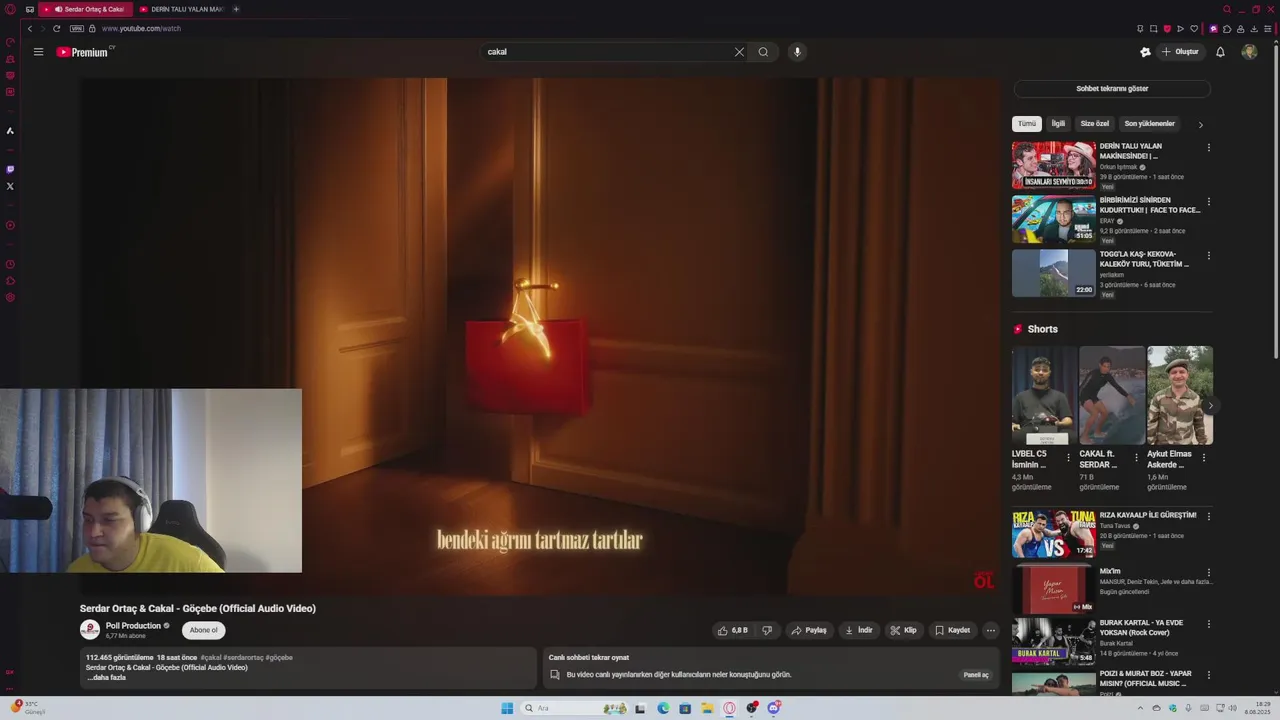1280x720 pixels.
Task: Open options for RIZA KAYAALP İLE GÜREŞTİM
Action: [x=1208, y=516]
